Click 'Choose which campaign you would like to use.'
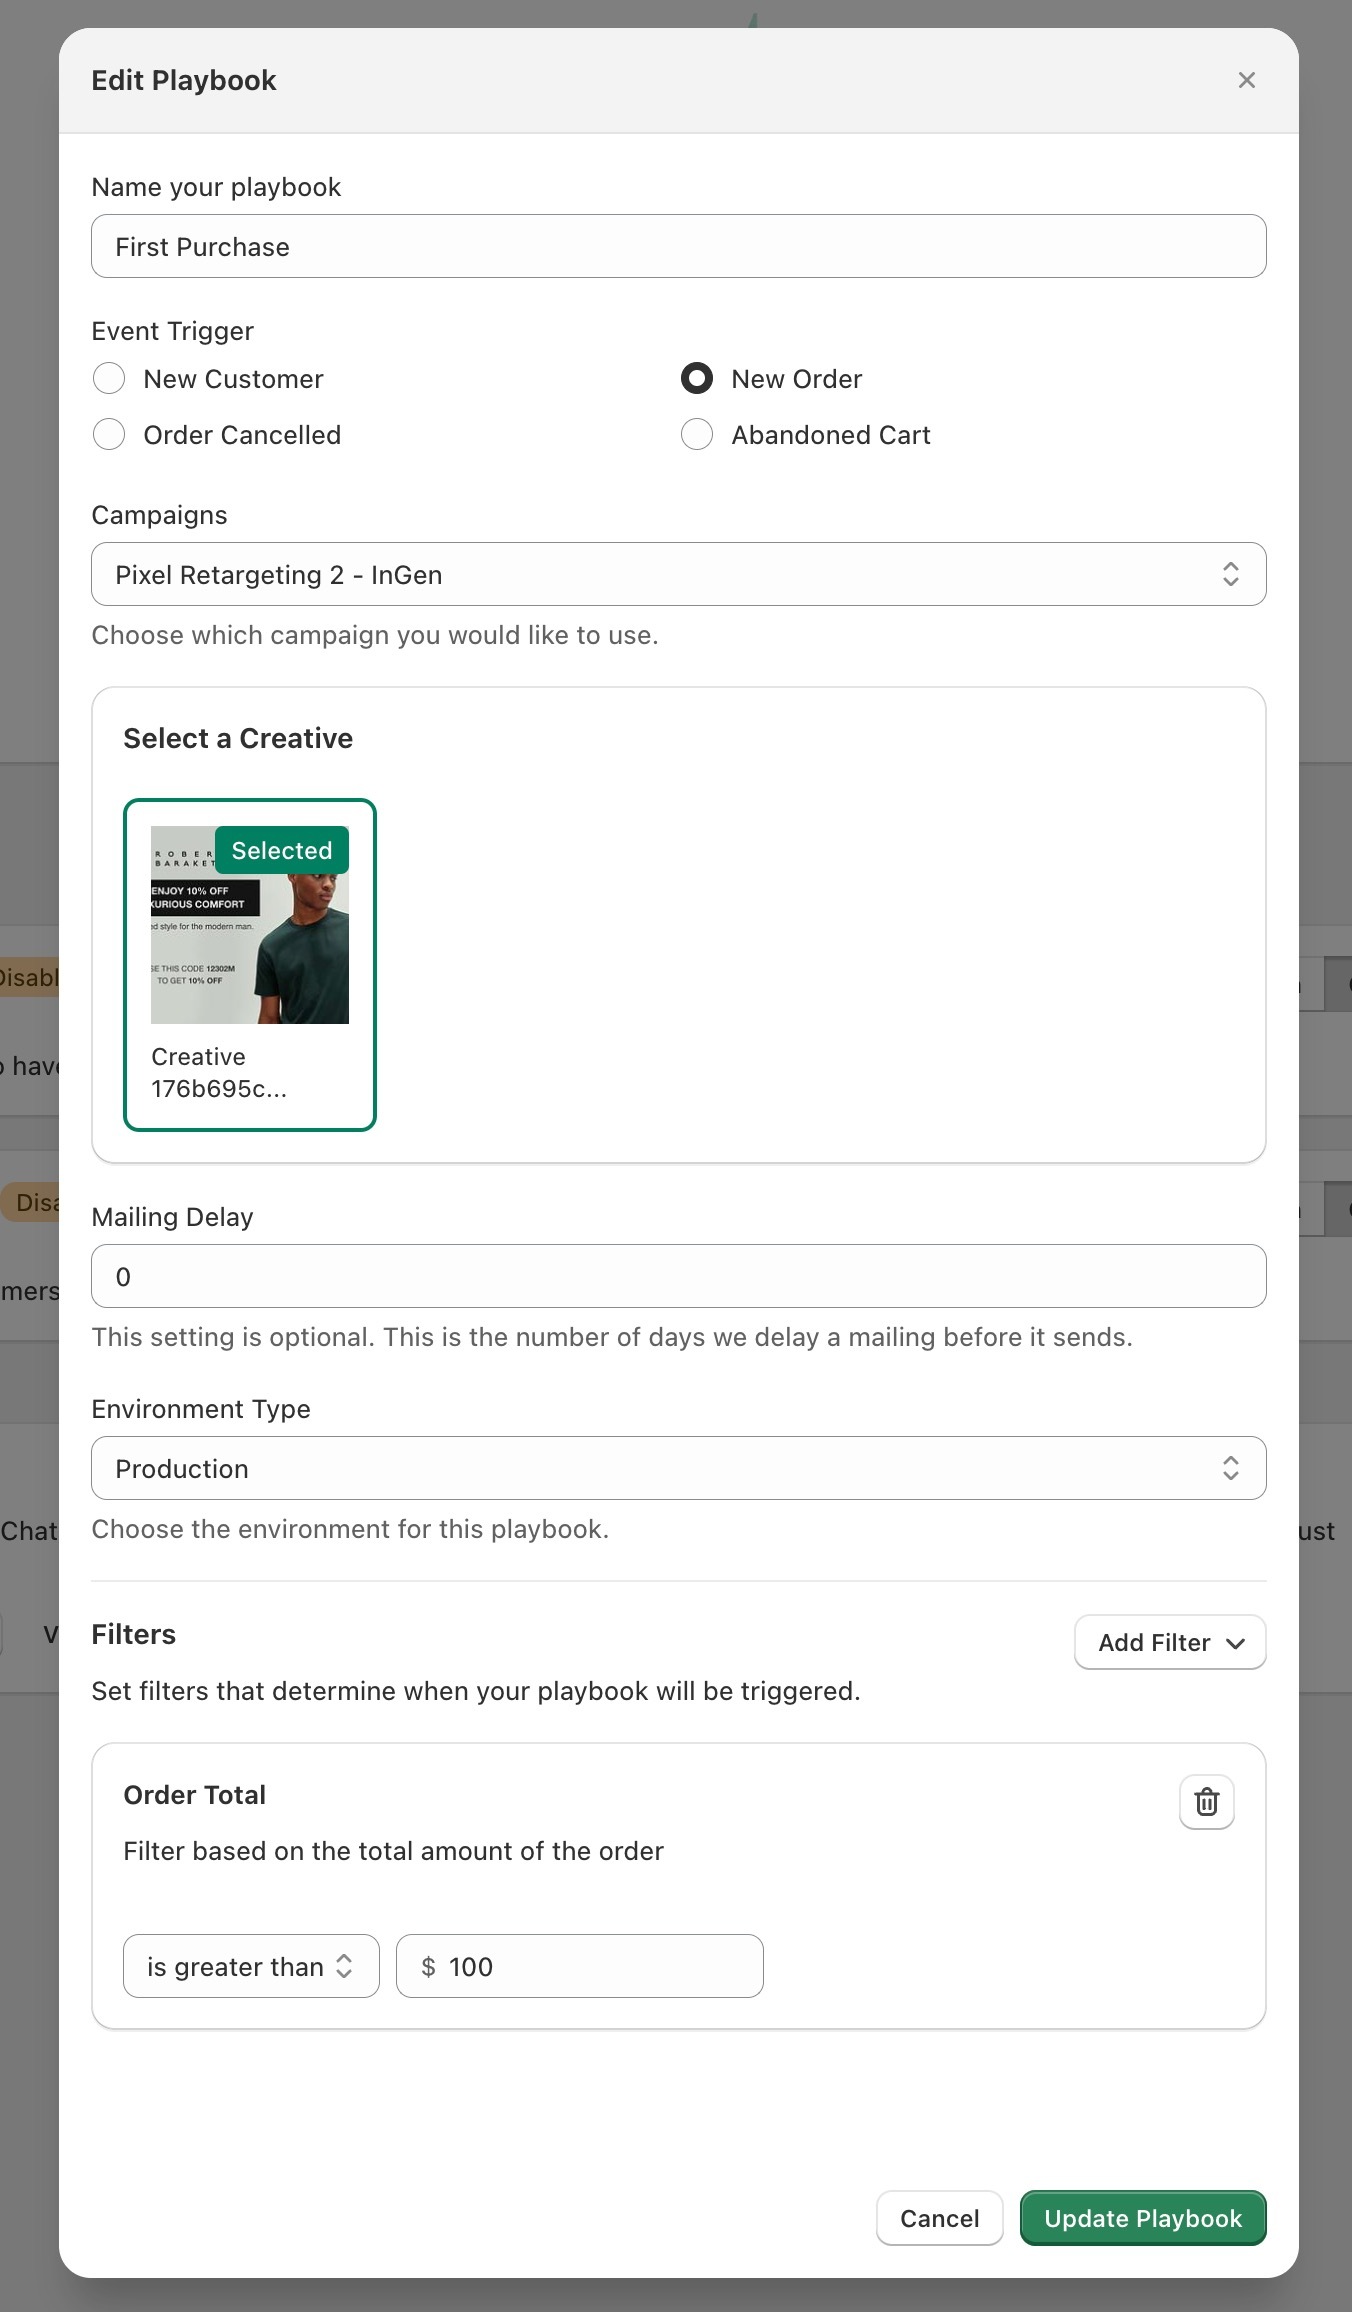 click(x=375, y=635)
